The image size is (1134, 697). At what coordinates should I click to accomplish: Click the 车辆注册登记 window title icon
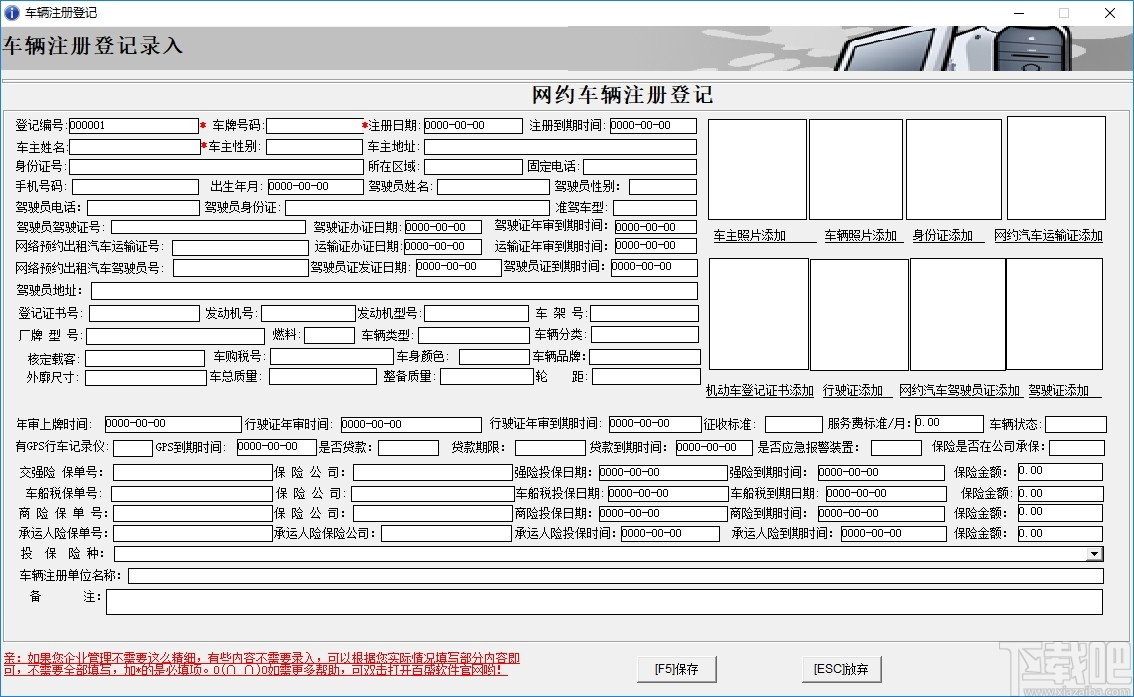(12, 12)
